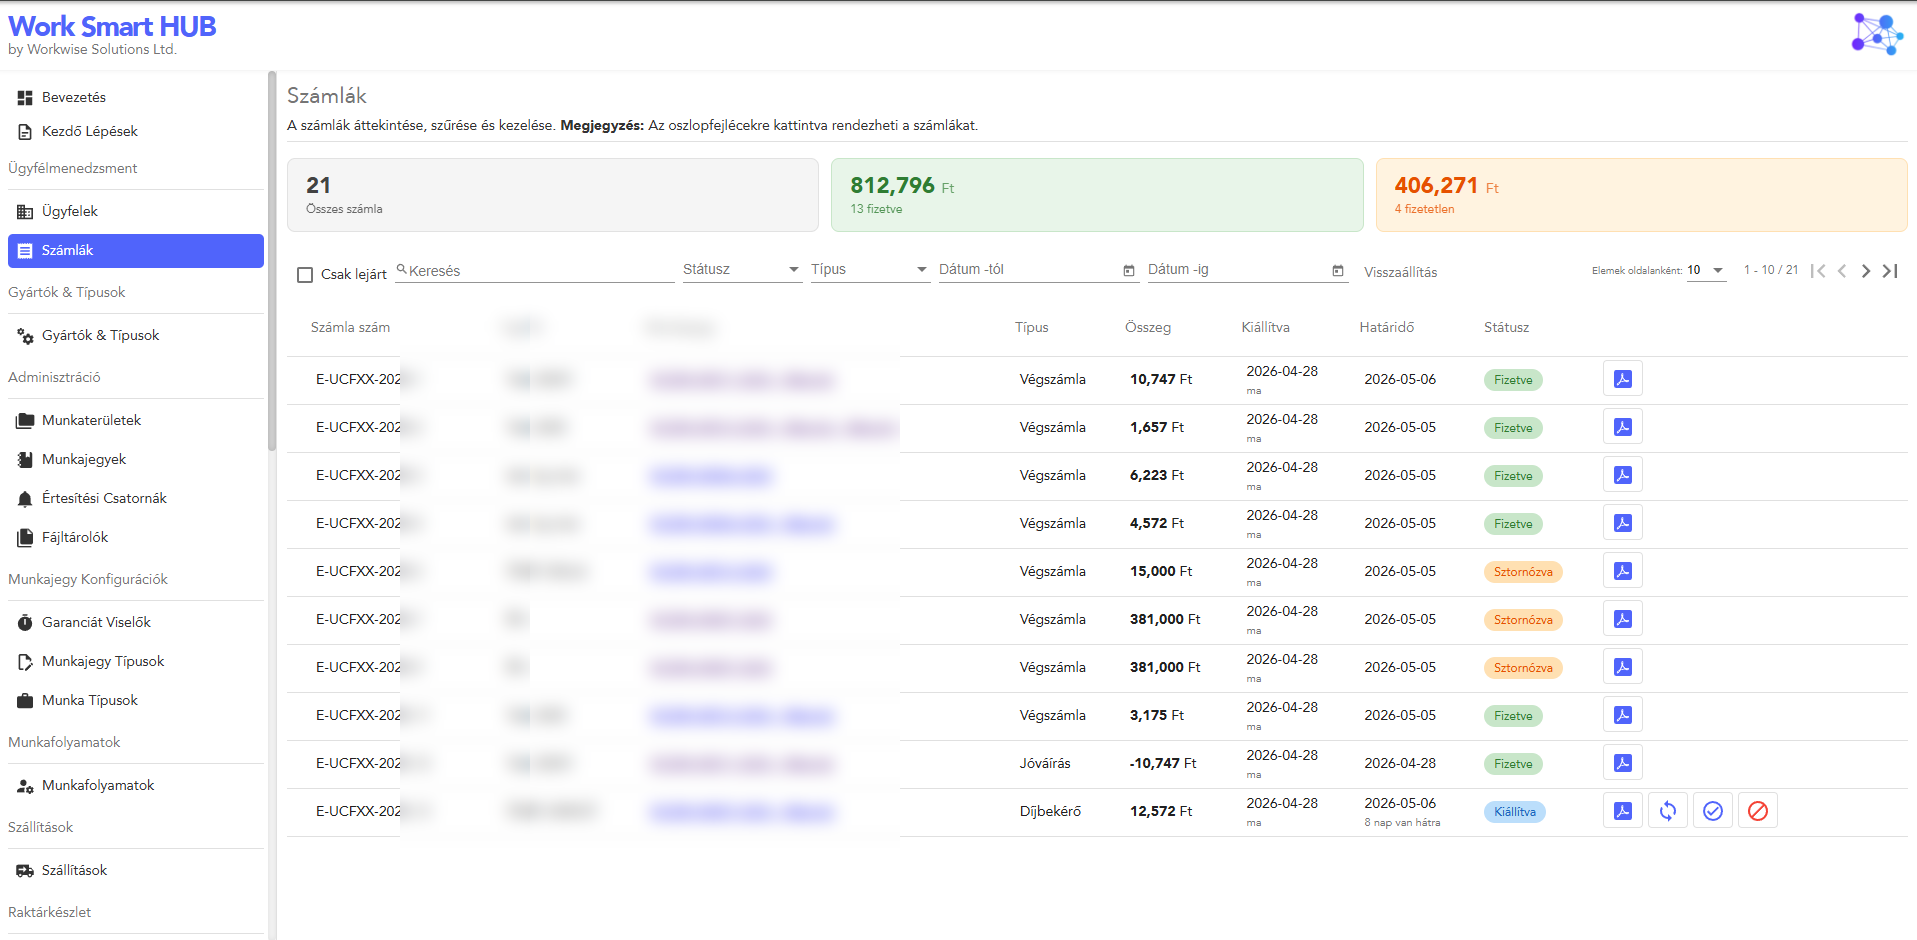Click the Fizetve badge on the 3,175 Ft row
The image size is (1917, 940).
(1513, 716)
